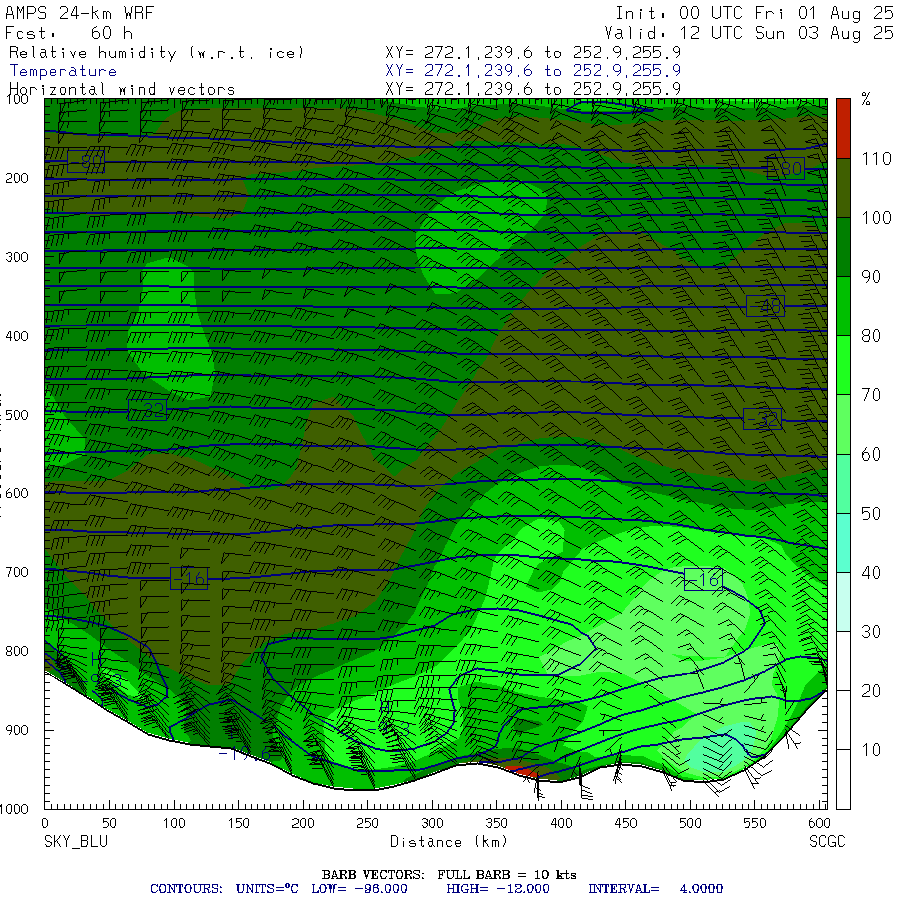Select the pale cyan 30–40 percent color segment
This screenshot has height=900, width=900.
point(843,602)
